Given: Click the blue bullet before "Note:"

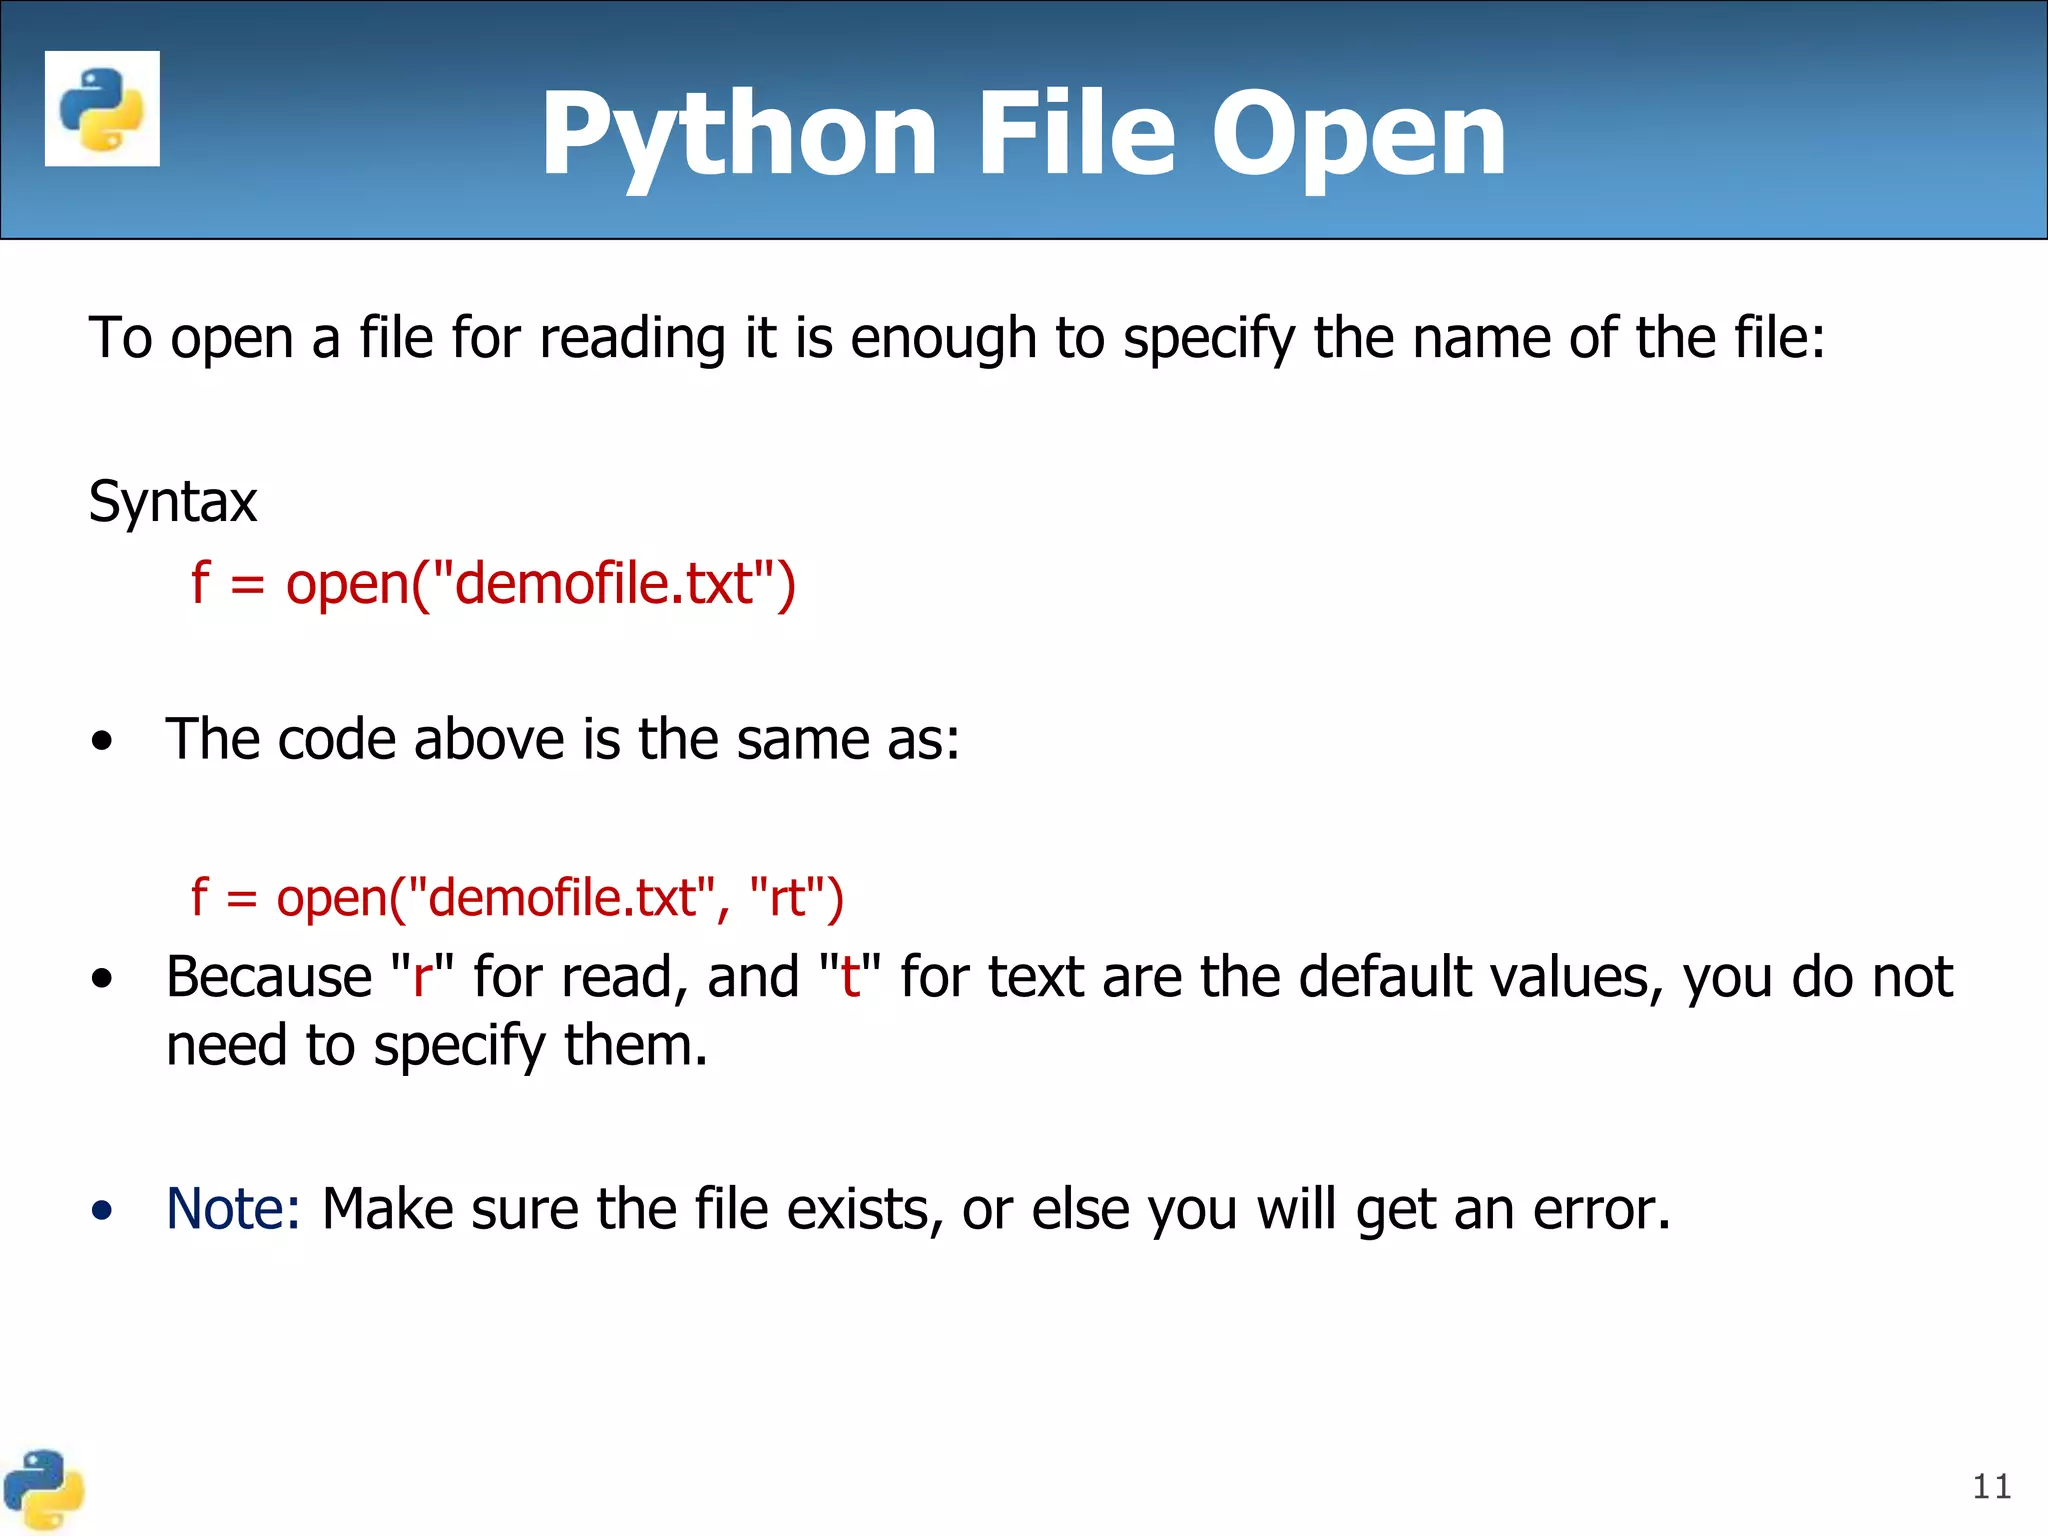Looking at the screenshot, I should click(x=102, y=1211).
